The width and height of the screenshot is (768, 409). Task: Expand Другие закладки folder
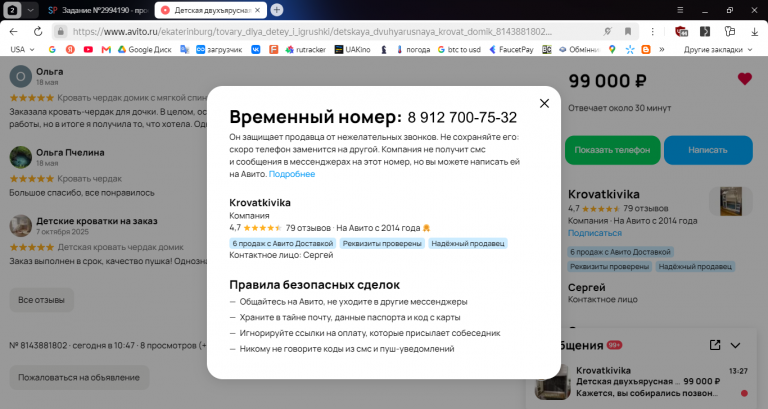point(718,49)
